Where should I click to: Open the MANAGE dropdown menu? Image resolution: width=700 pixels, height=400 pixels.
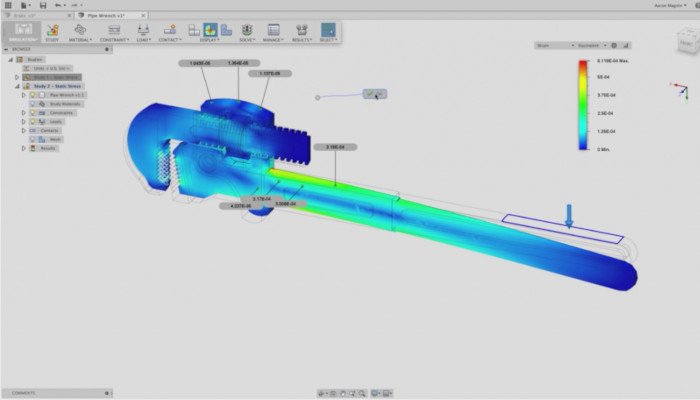[273, 40]
